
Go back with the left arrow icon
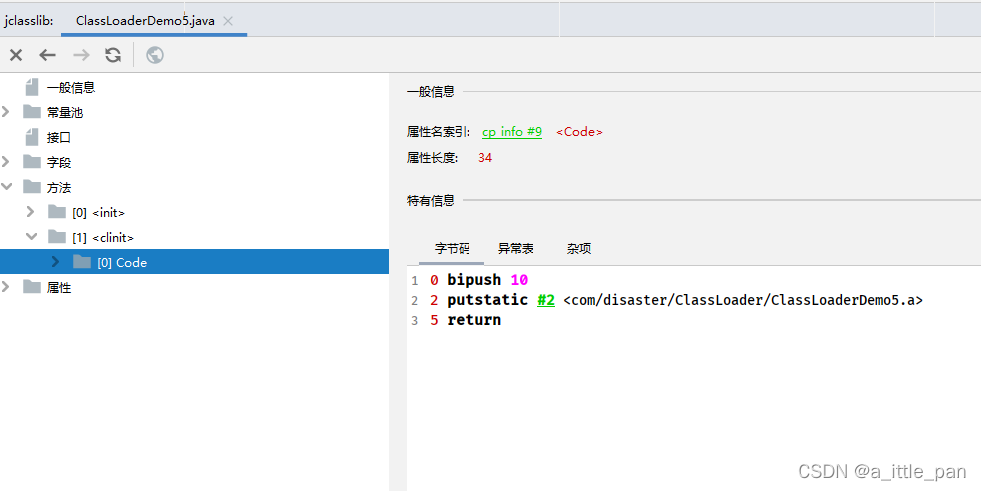coord(48,55)
